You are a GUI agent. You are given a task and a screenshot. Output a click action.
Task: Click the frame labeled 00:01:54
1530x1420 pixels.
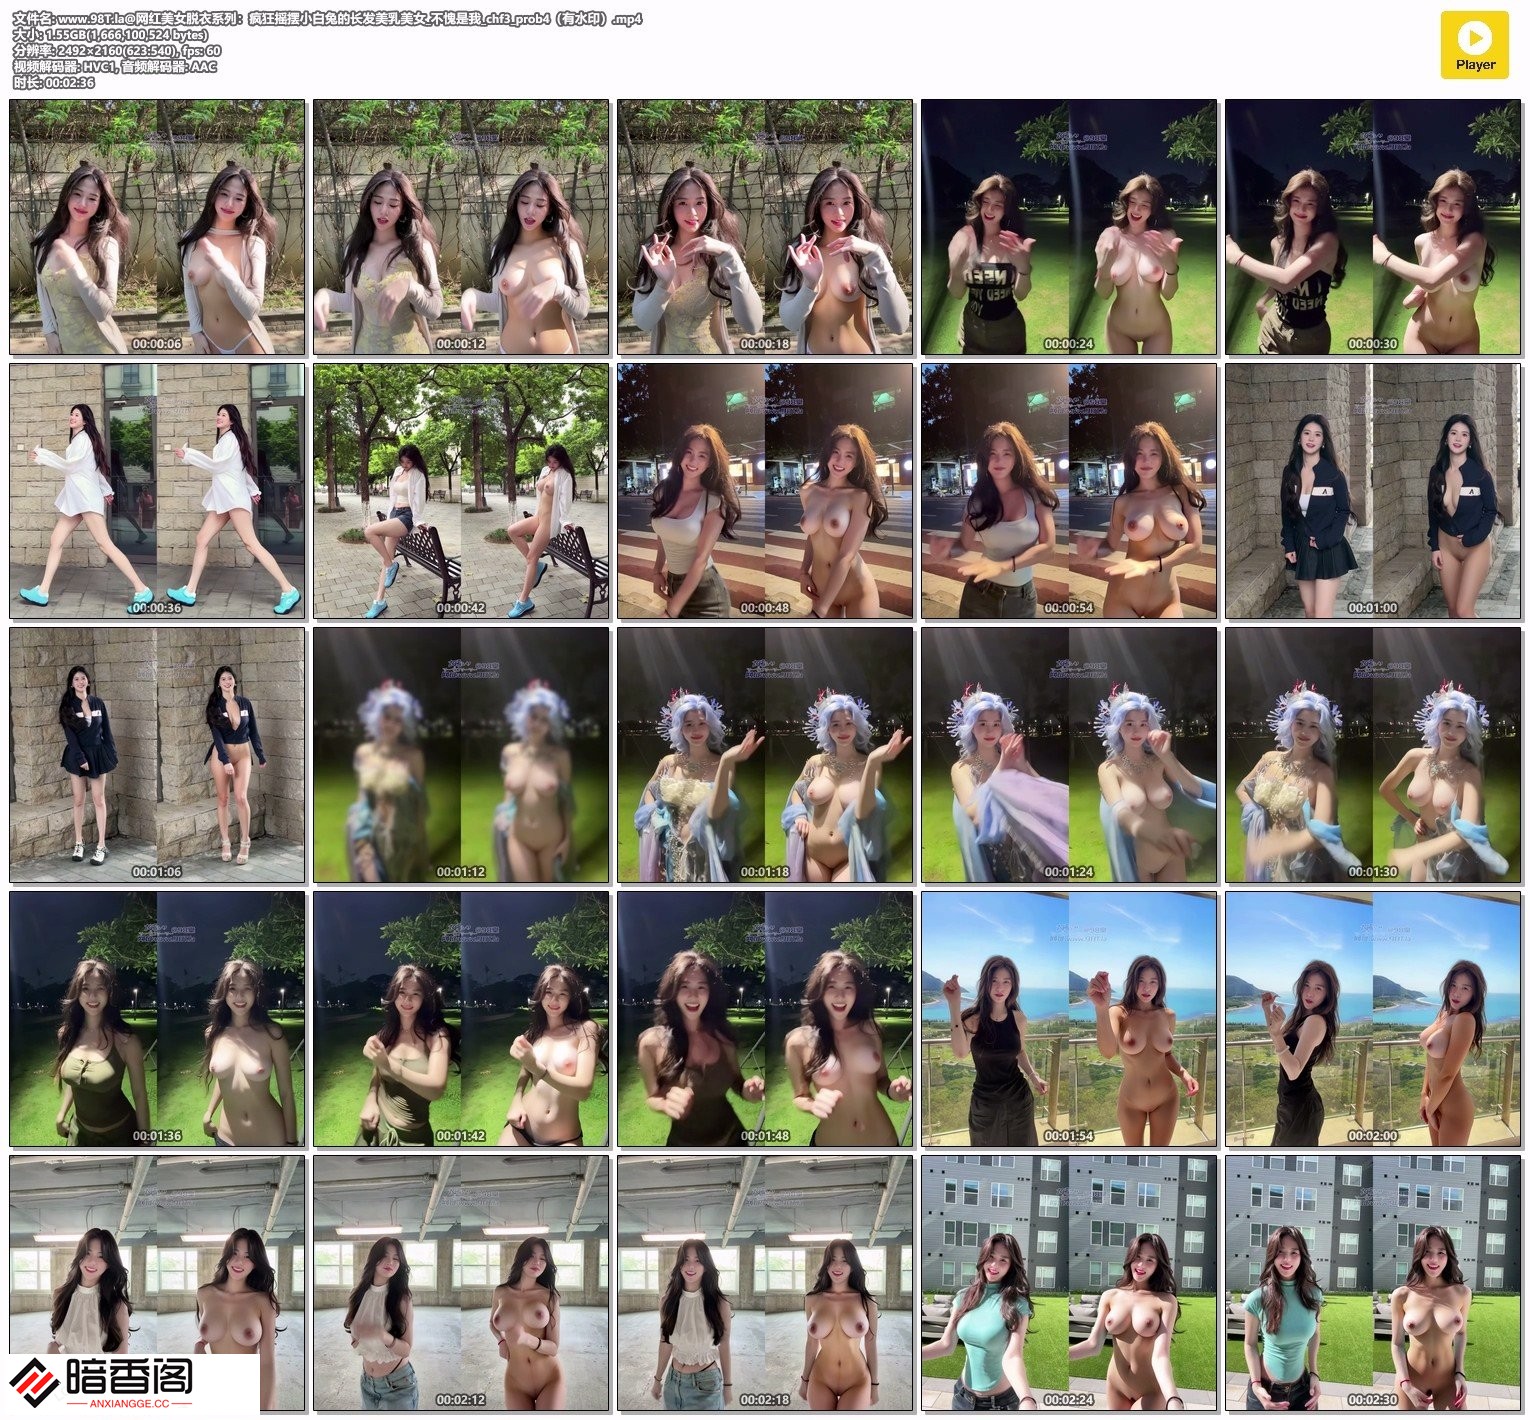[x=1069, y=1019]
